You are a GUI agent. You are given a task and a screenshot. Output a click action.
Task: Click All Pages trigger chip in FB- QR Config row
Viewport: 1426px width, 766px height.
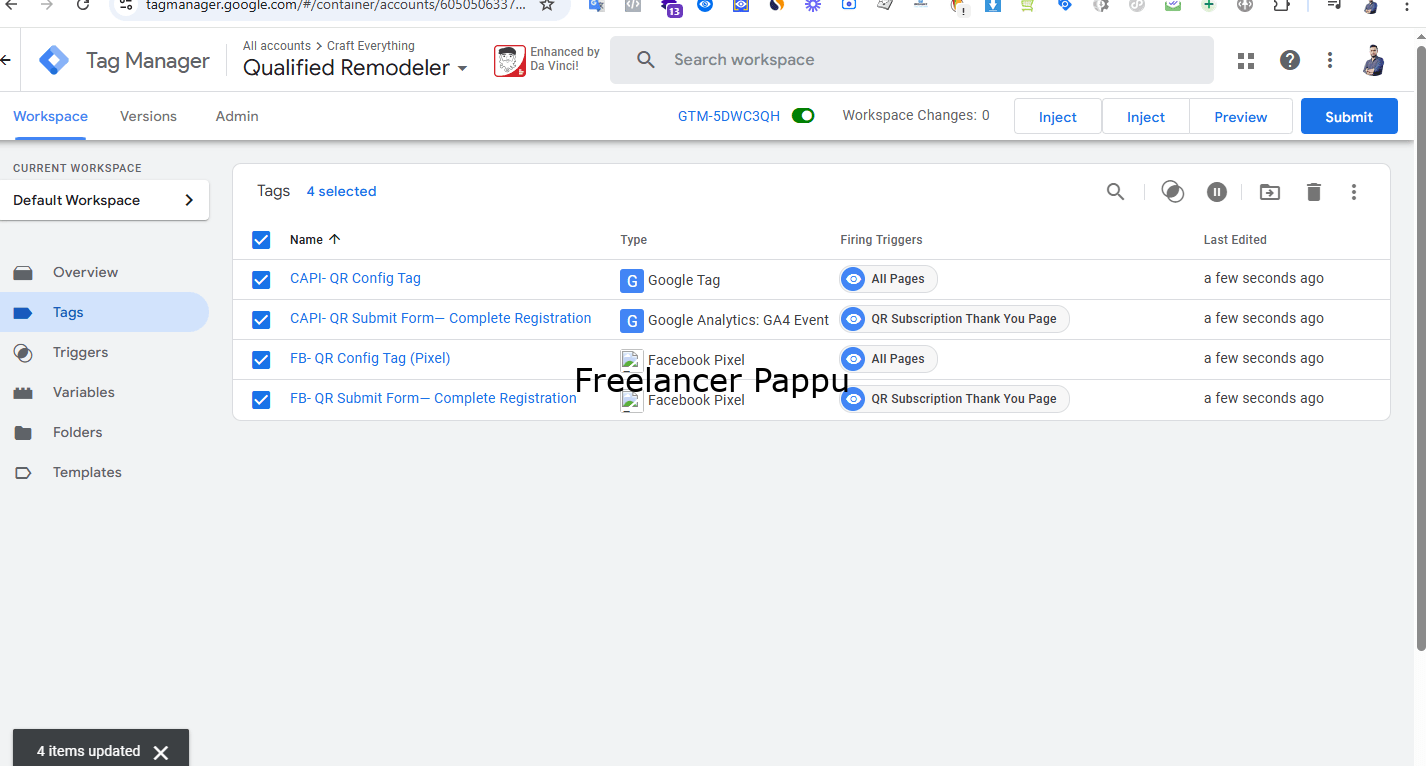[x=888, y=359]
